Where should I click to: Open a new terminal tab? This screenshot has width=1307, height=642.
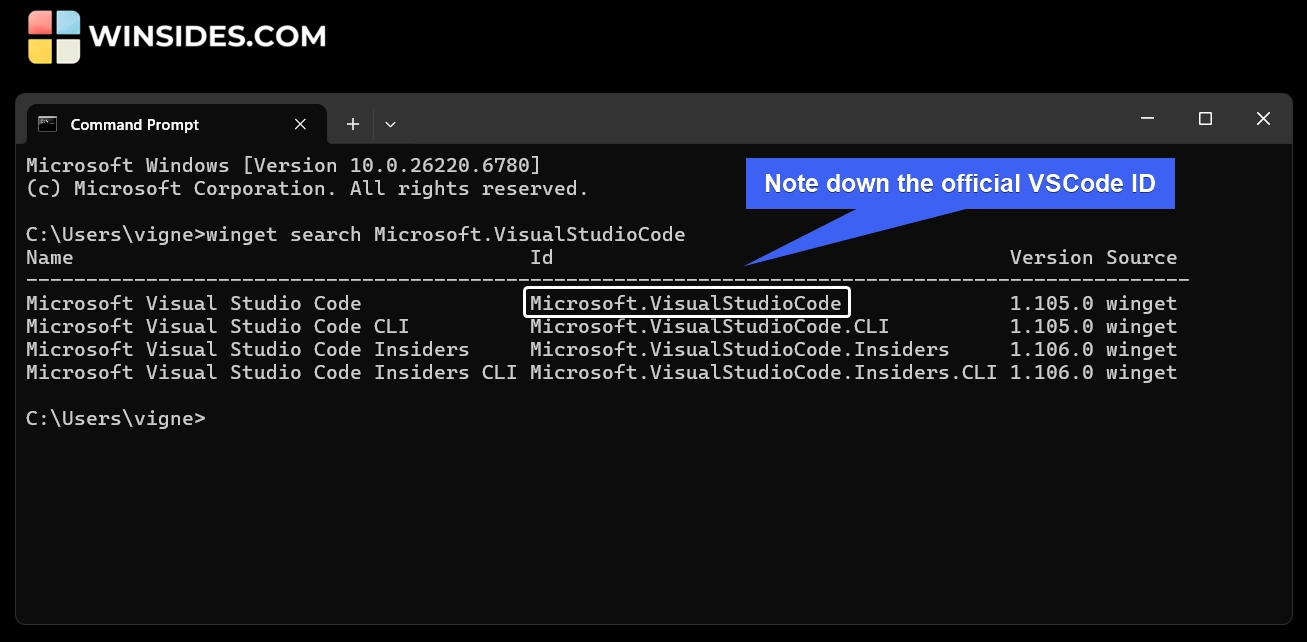pyautogui.click(x=352, y=124)
